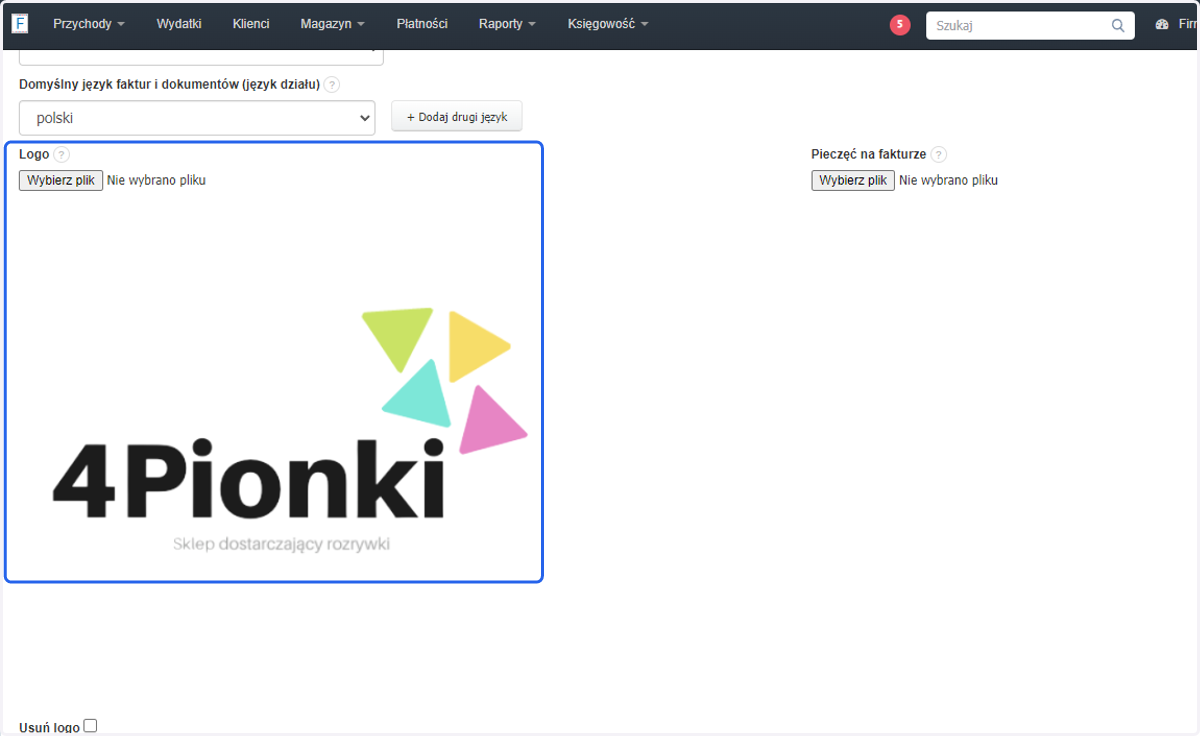Click the Fakturownia F logo icon
The image size is (1200, 736).
tap(20, 23)
